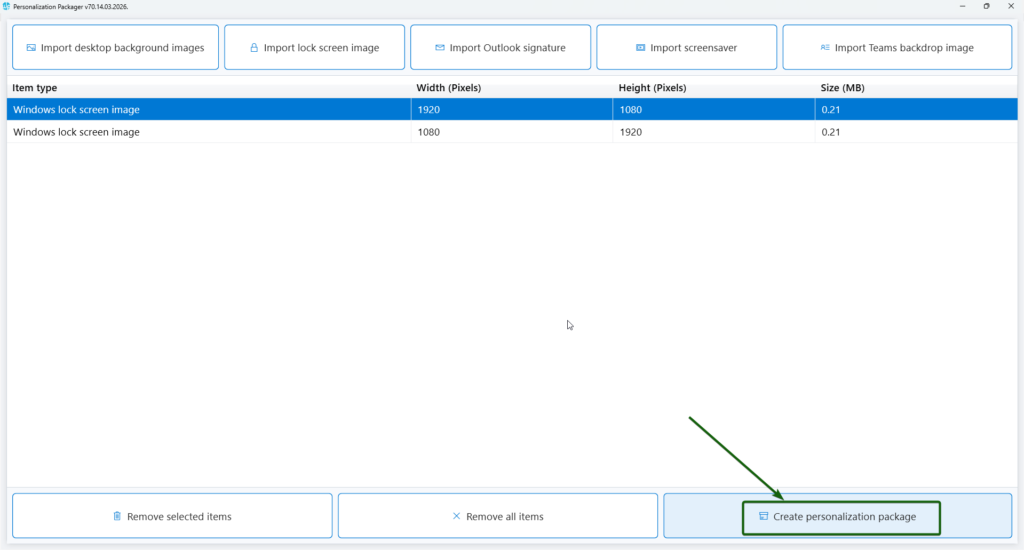Click the picture icon on Import desktop background images
The height and width of the screenshot is (550, 1024).
[31, 48]
